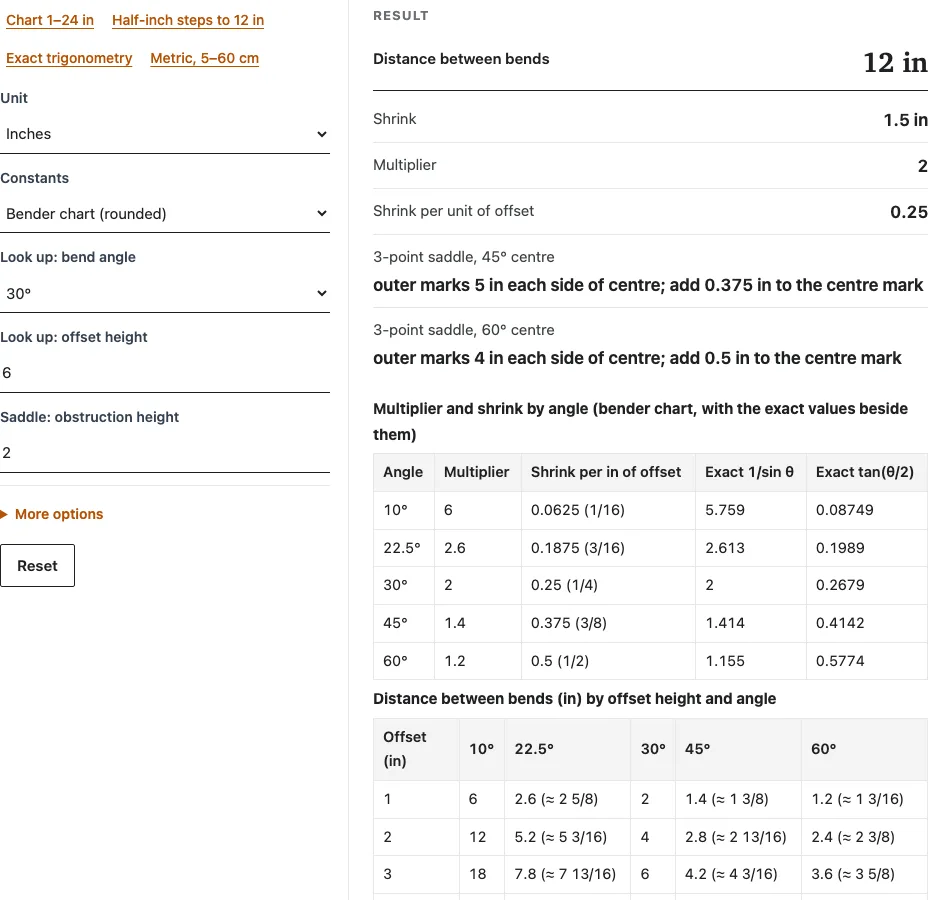
Task: Click the 5.2 (≈ 5 3/16) distance cell
Action: [x=568, y=837]
